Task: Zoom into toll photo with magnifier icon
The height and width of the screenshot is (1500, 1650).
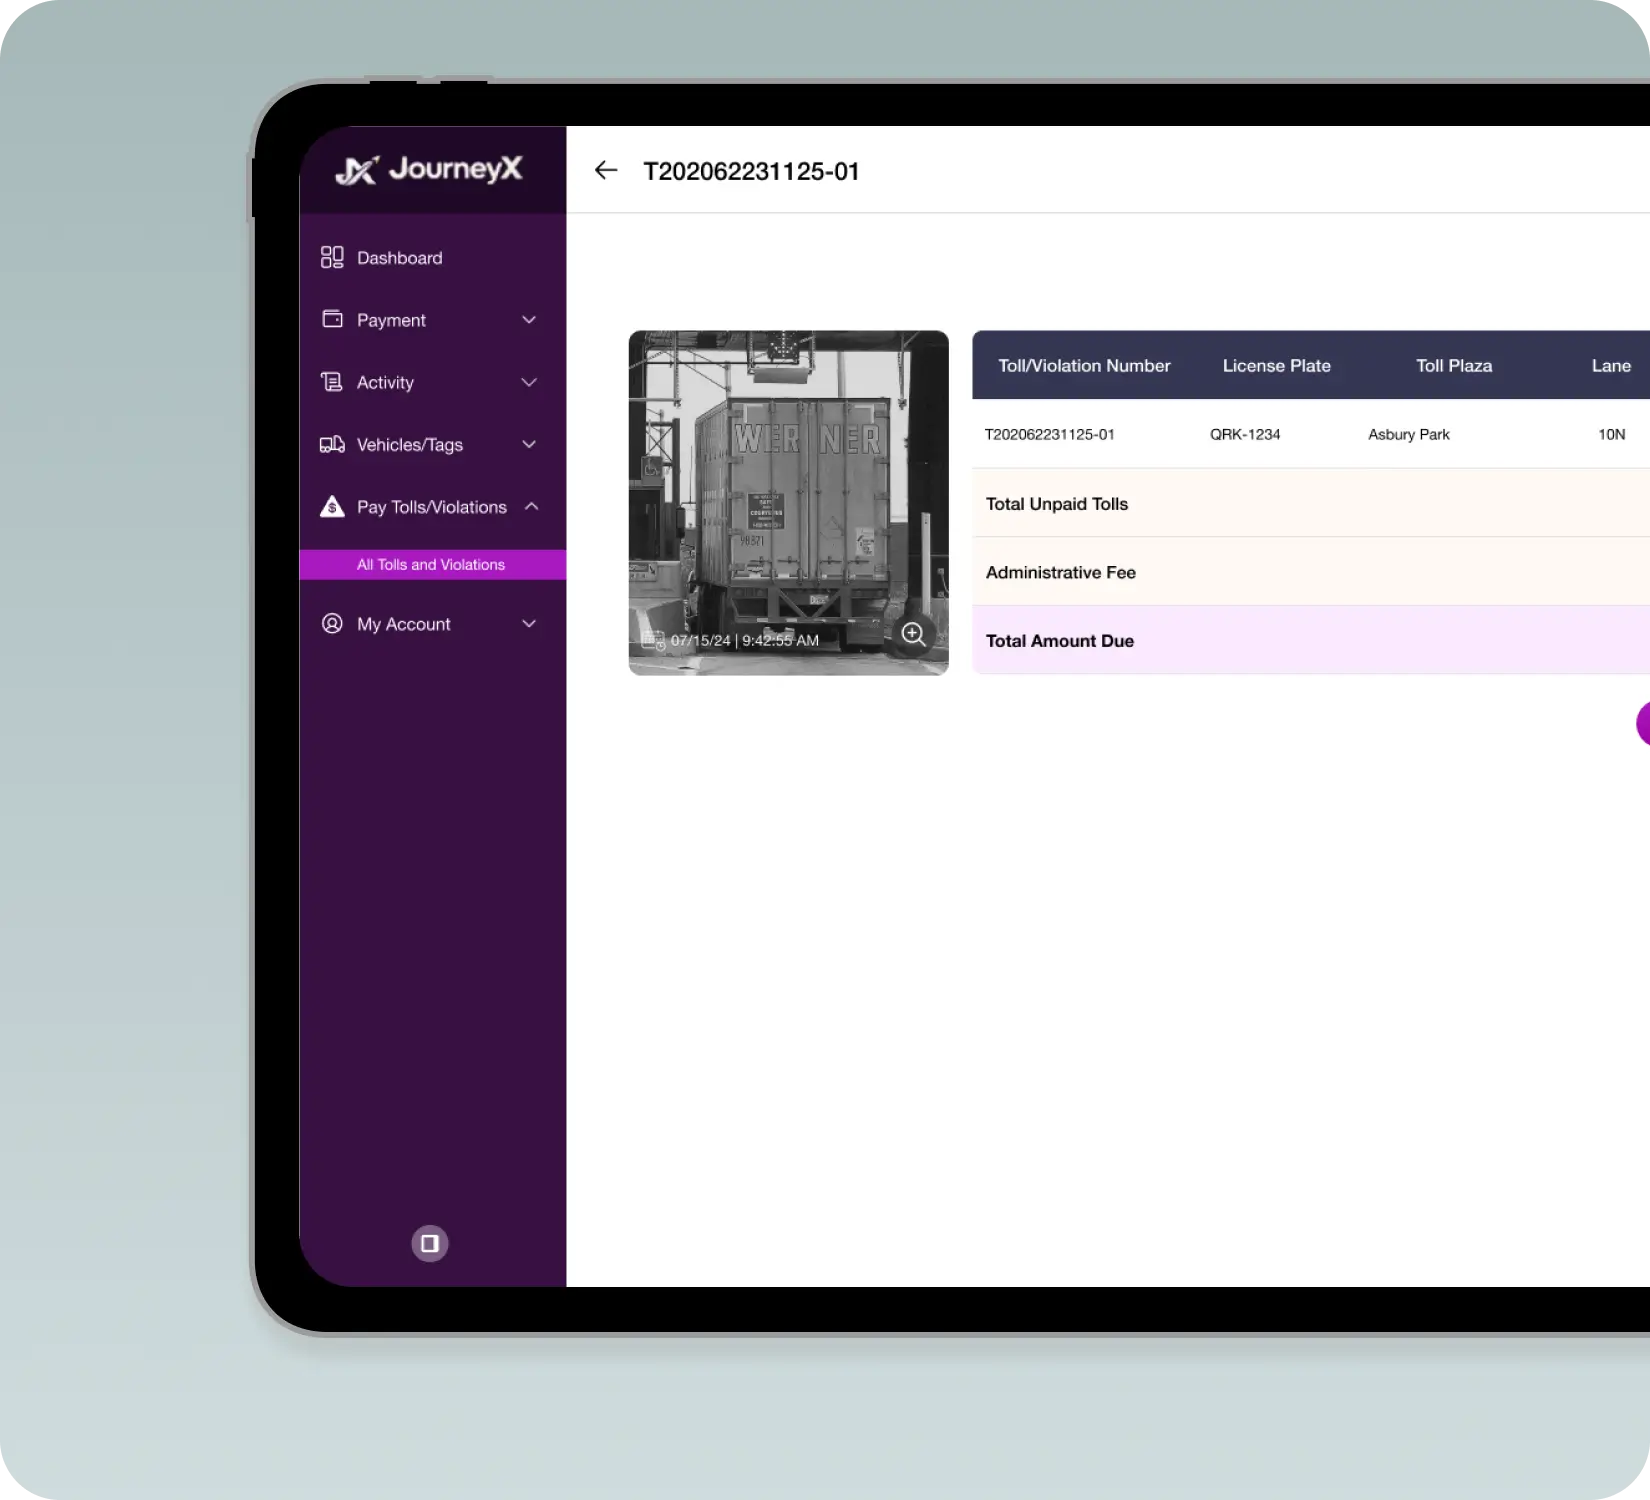Action: (913, 634)
